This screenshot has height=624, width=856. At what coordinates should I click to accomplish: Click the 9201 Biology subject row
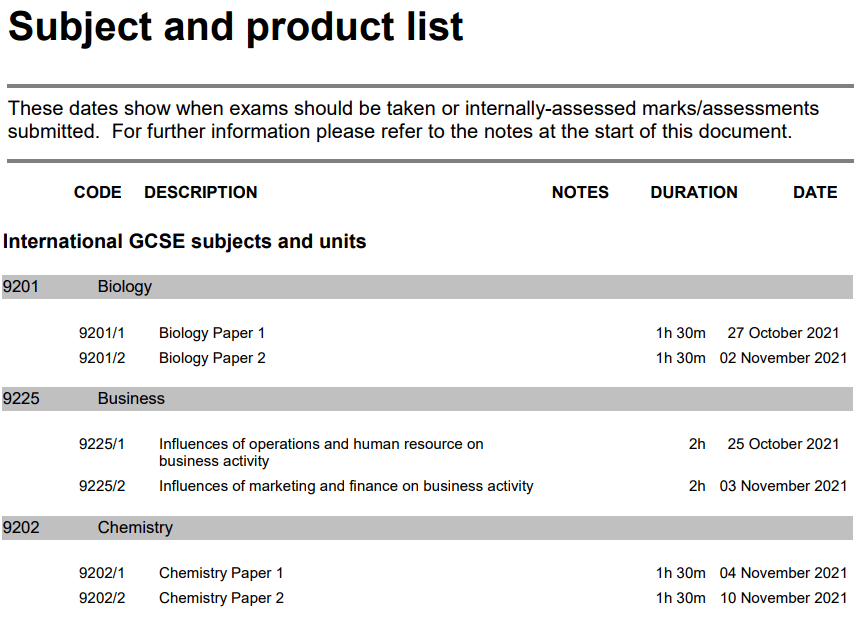(x=125, y=287)
